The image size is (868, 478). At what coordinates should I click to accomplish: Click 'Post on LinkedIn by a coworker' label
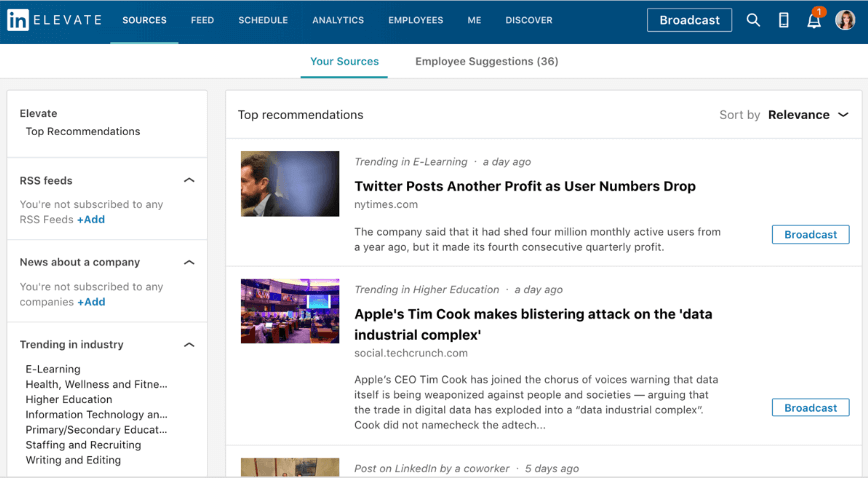coord(432,469)
